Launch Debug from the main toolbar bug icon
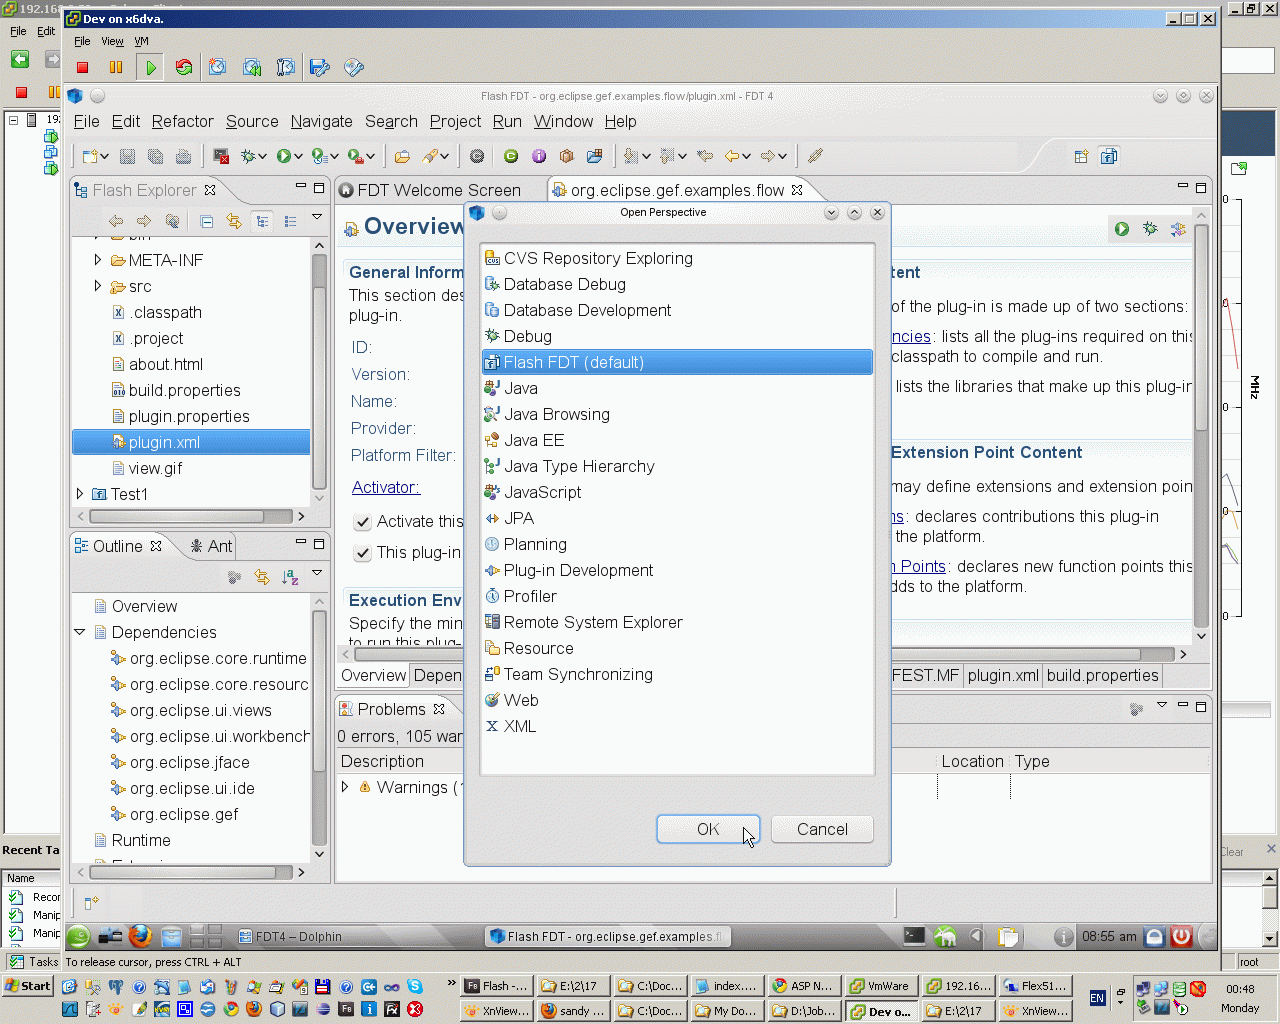 point(247,156)
